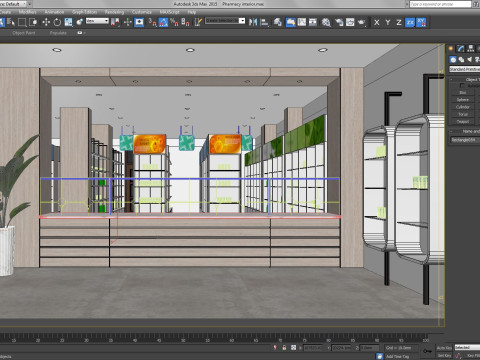Toggle Percent Snap
Image resolution: width=480 pixels, height=360 pixels.
pyautogui.click(x=174, y=22)
